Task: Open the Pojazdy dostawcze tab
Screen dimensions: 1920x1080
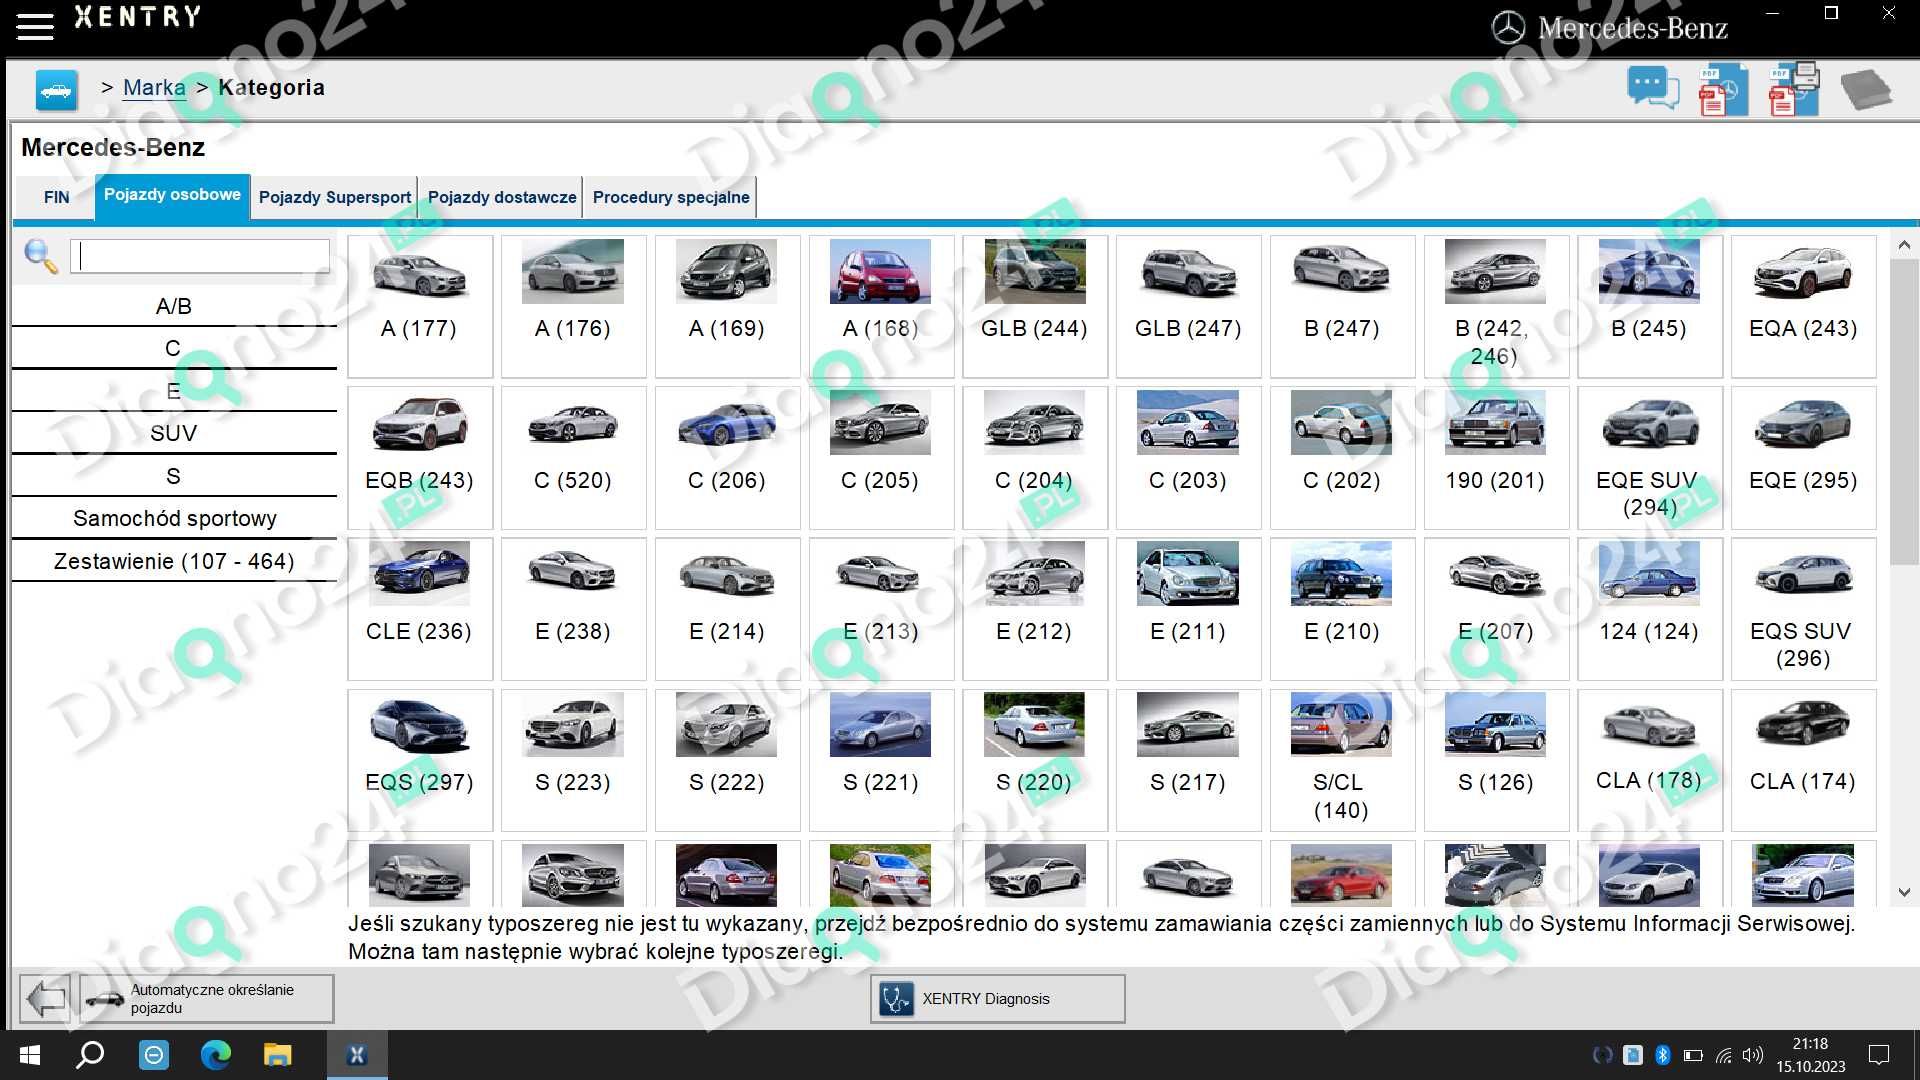Action: click(x=502, y=197)
